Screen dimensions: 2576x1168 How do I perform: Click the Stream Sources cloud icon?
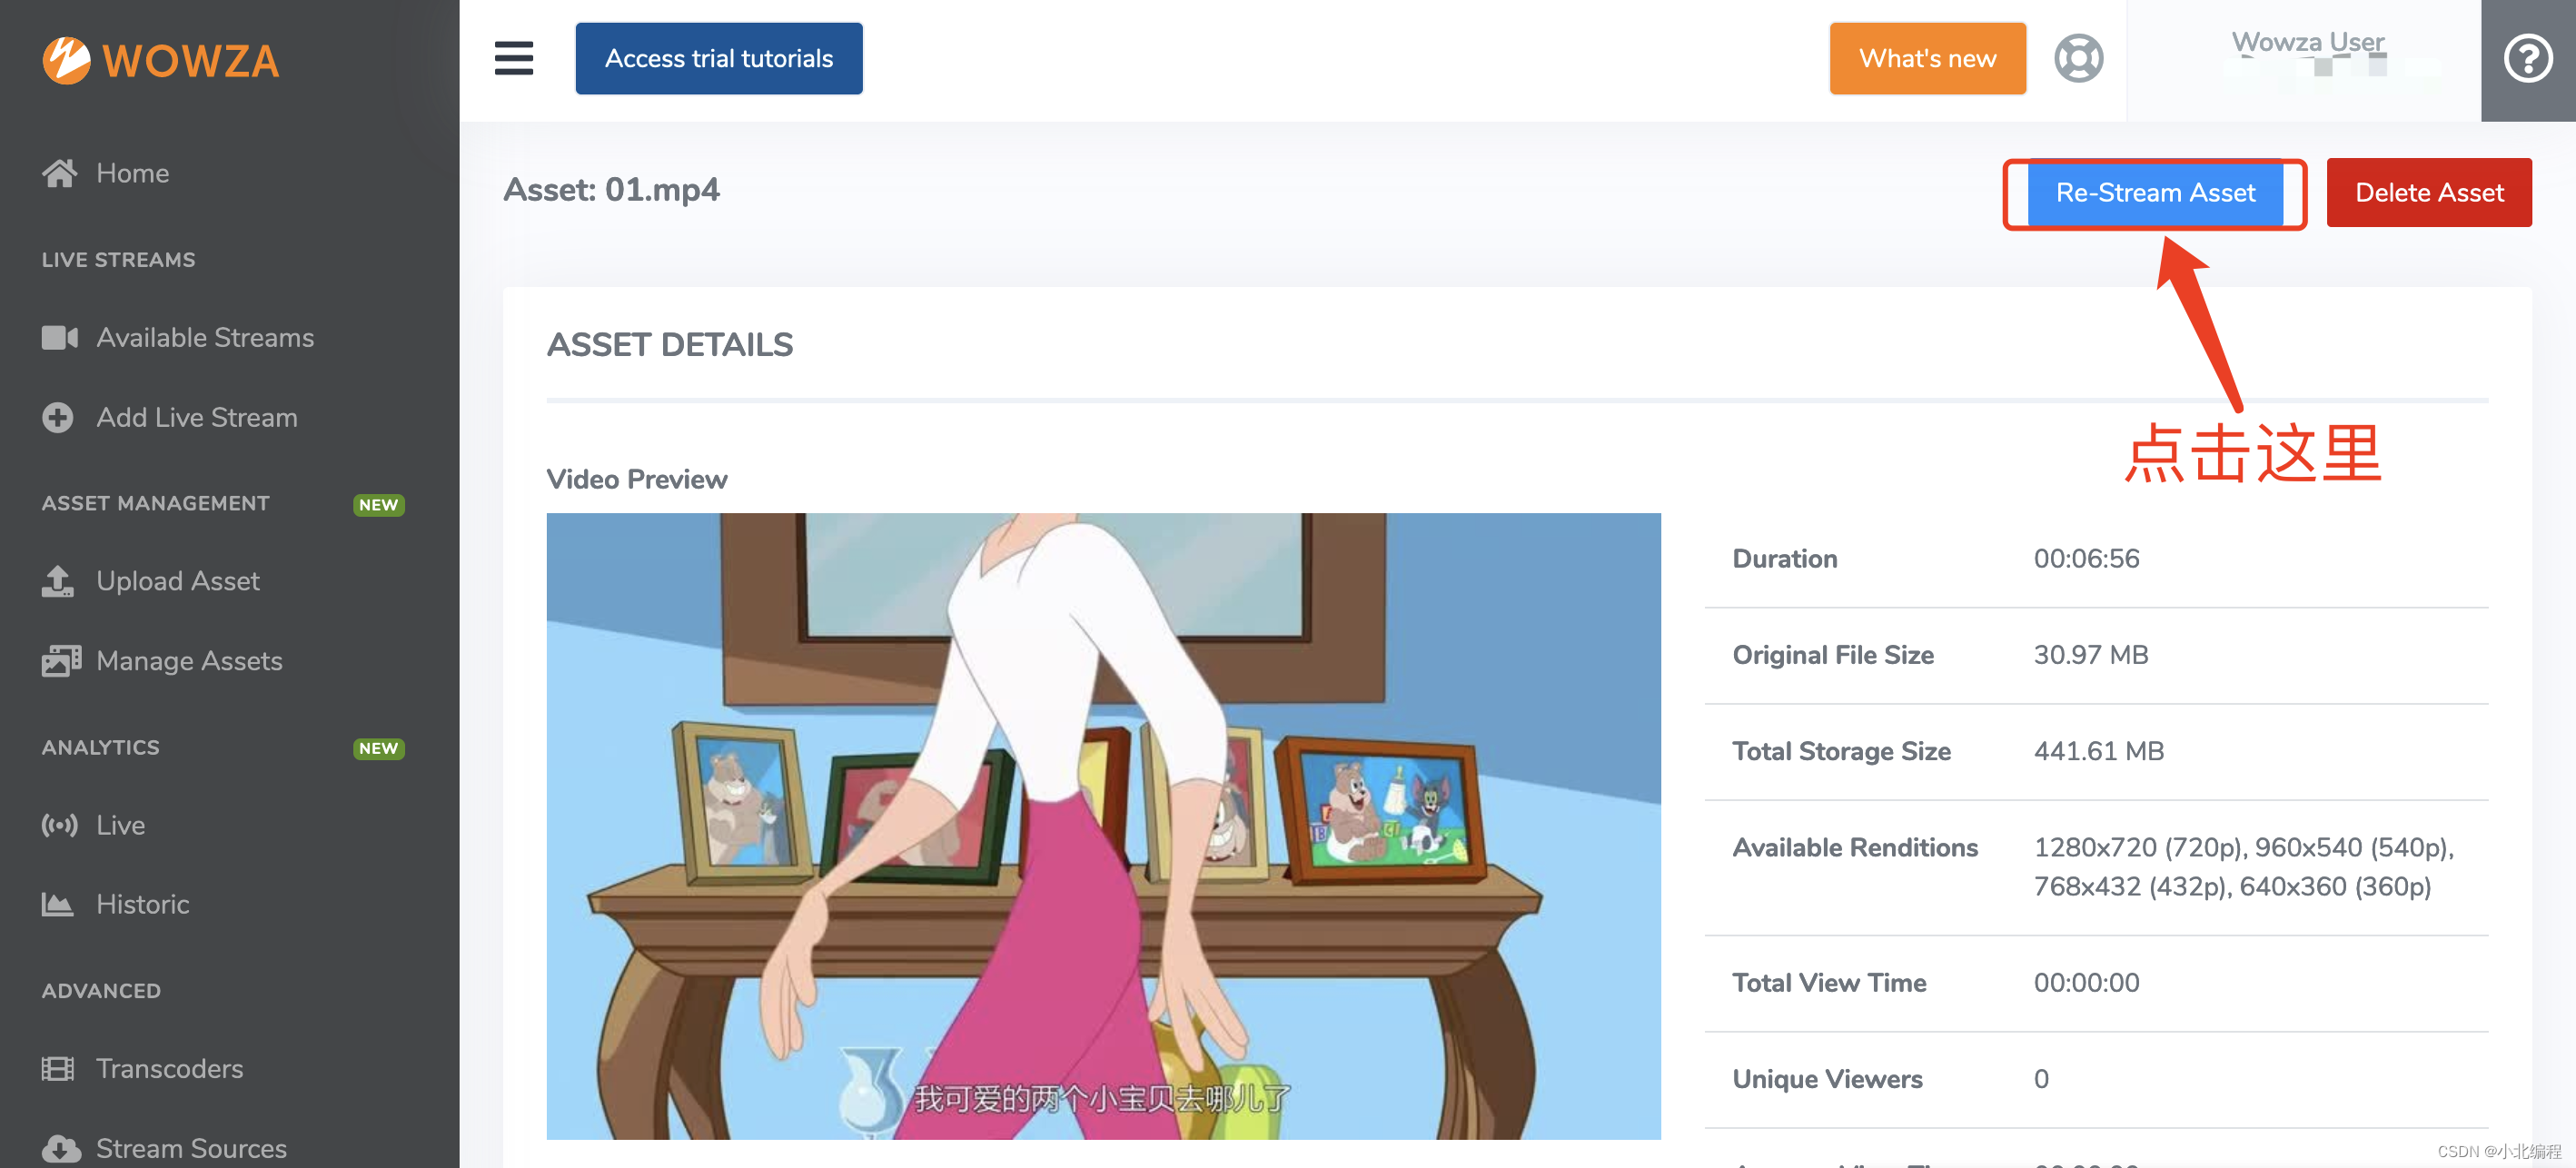[x=61, y=1148]
